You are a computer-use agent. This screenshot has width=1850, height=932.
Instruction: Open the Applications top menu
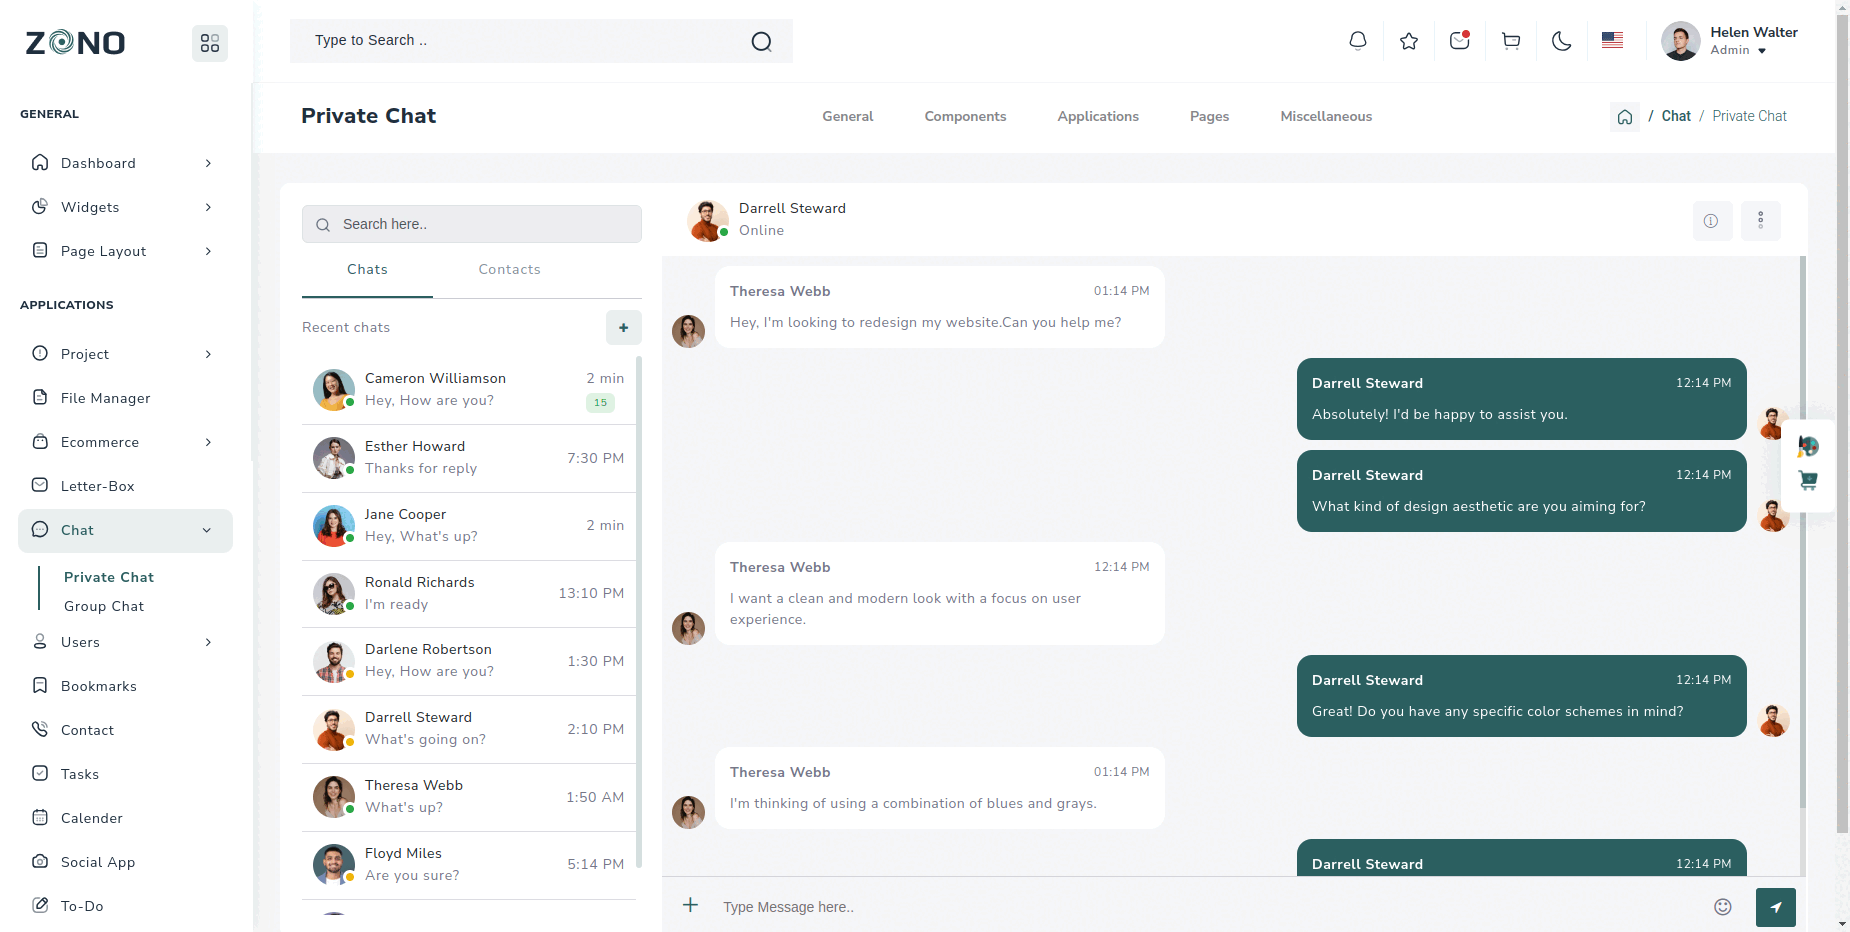pyautogui.click(x=1097, y=117)
